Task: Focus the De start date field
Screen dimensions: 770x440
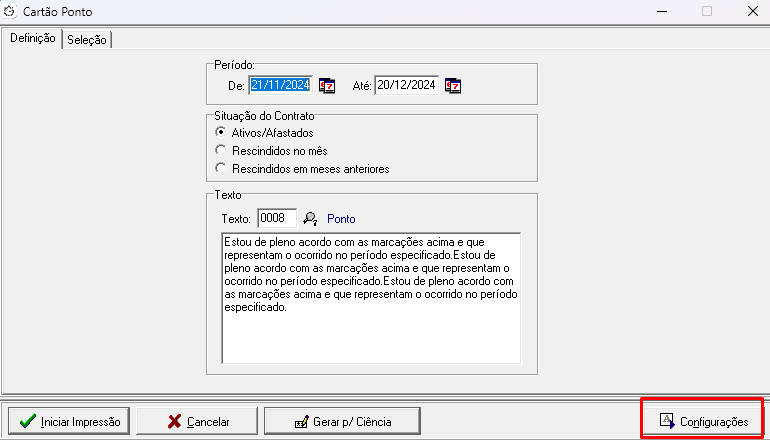Action: tap(281, 86)
